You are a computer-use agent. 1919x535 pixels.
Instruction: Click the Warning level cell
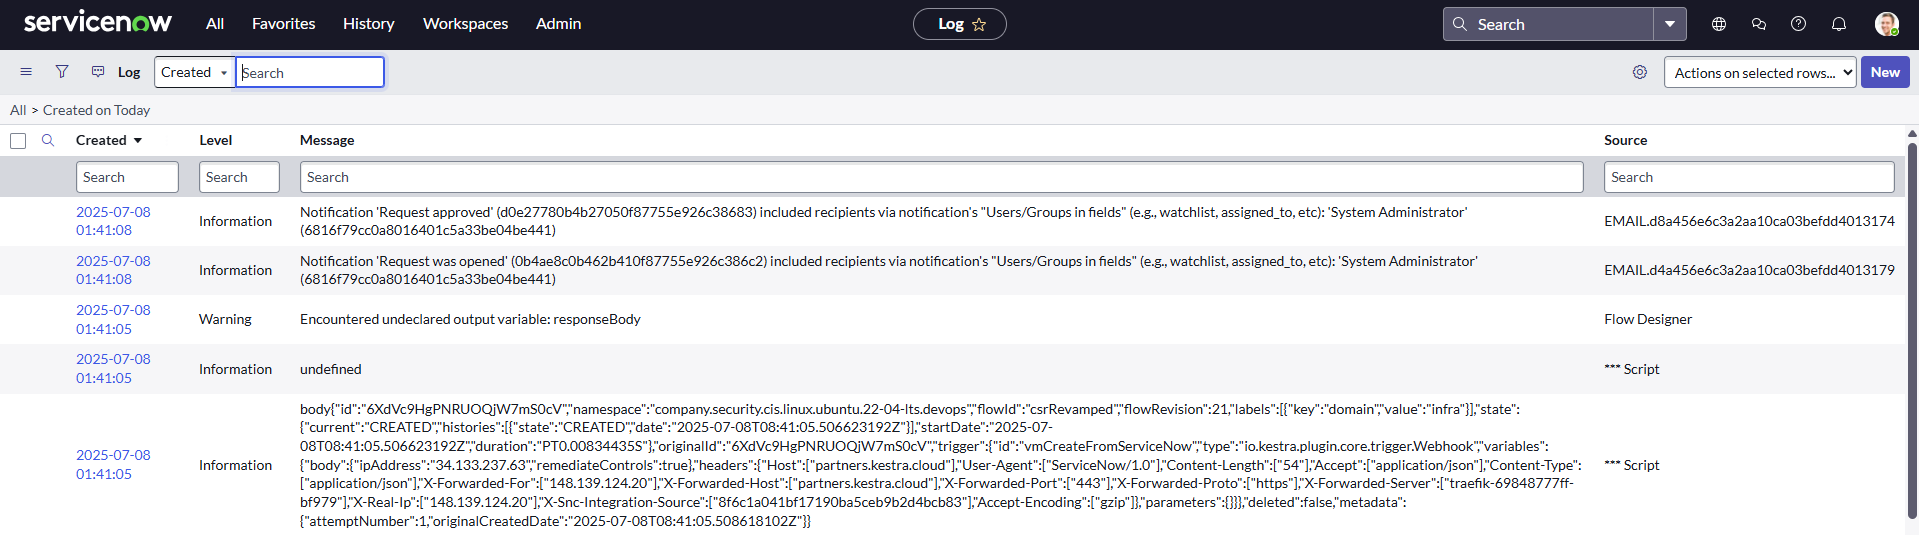pos(225,319)
